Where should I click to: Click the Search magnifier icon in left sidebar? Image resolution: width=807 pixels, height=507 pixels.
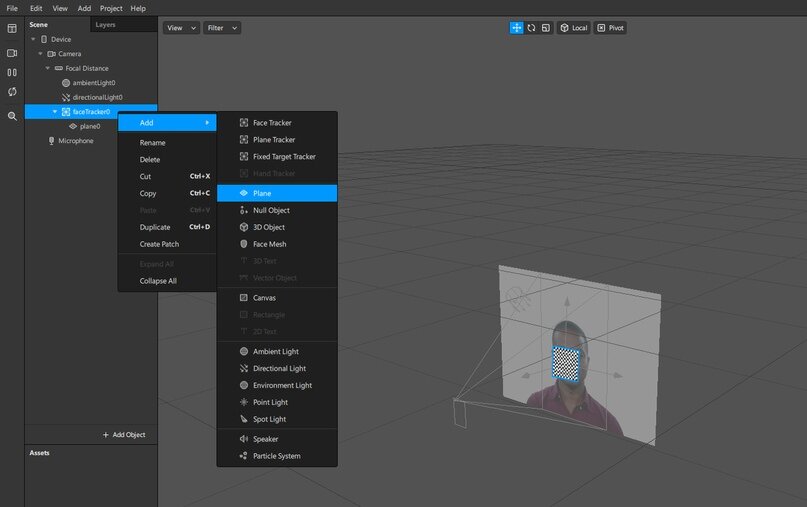[x=12, y=116]
